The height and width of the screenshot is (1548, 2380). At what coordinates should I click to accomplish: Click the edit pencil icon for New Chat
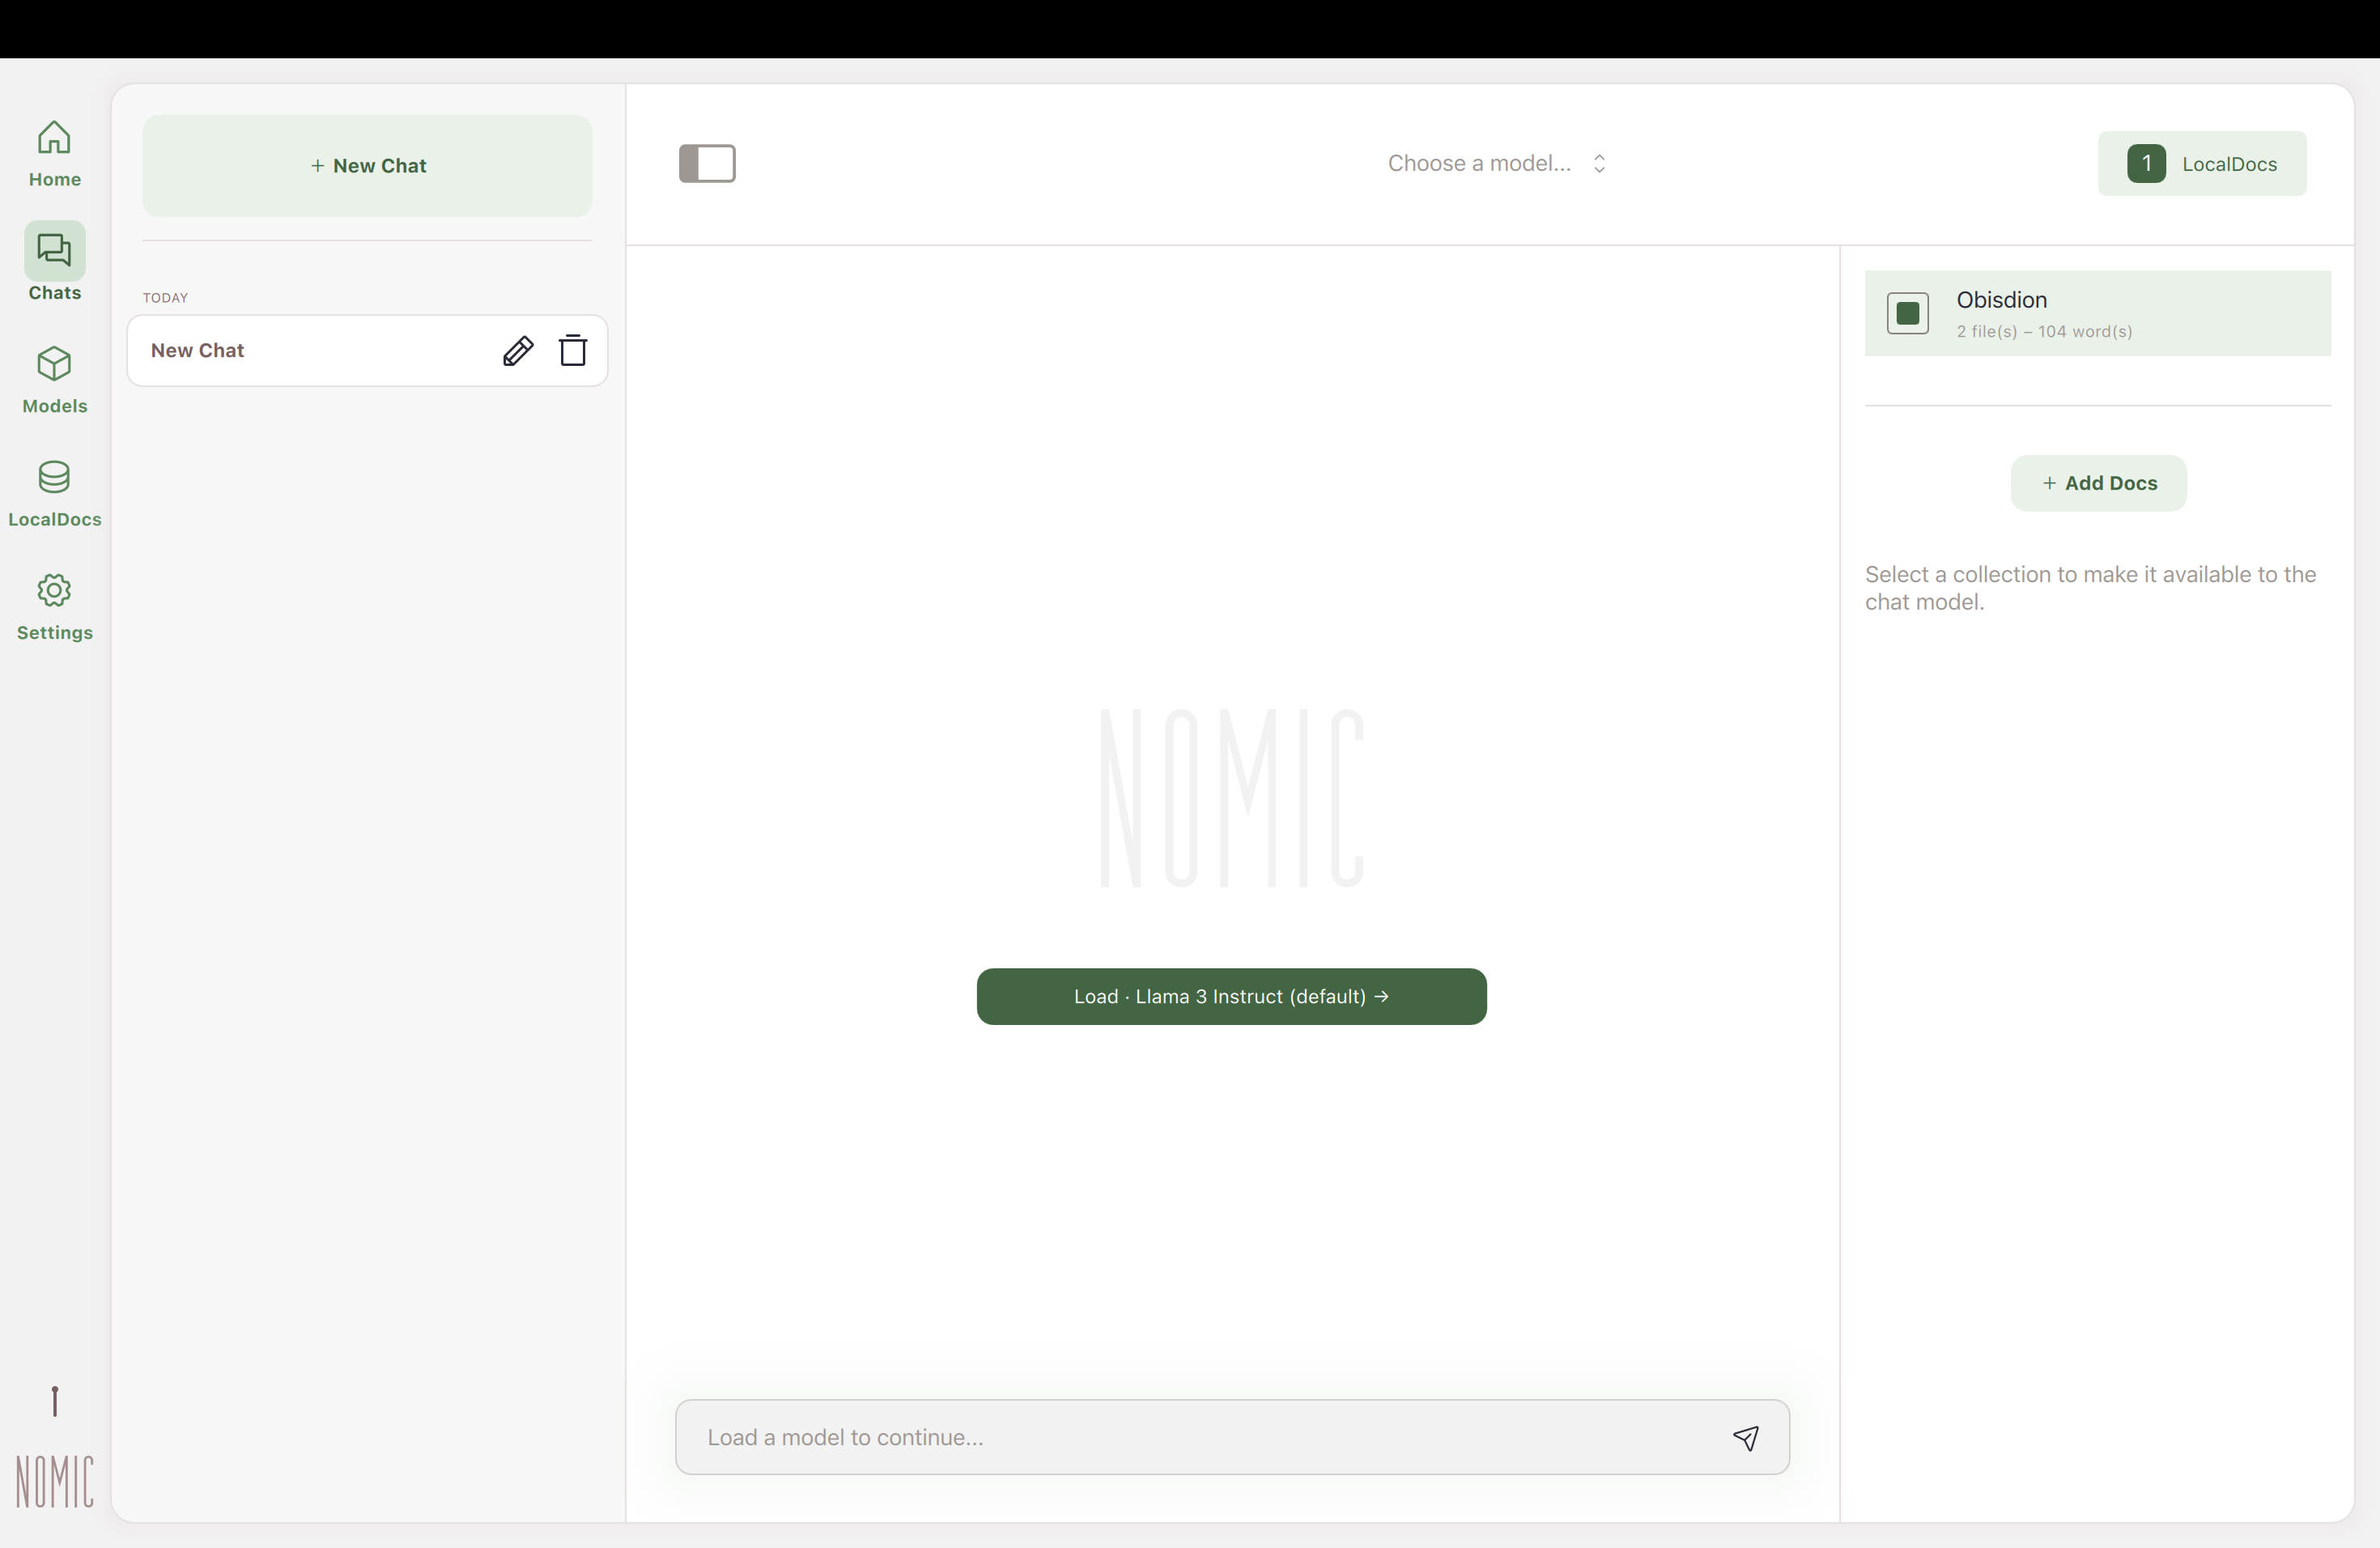[x=517, y=351]
